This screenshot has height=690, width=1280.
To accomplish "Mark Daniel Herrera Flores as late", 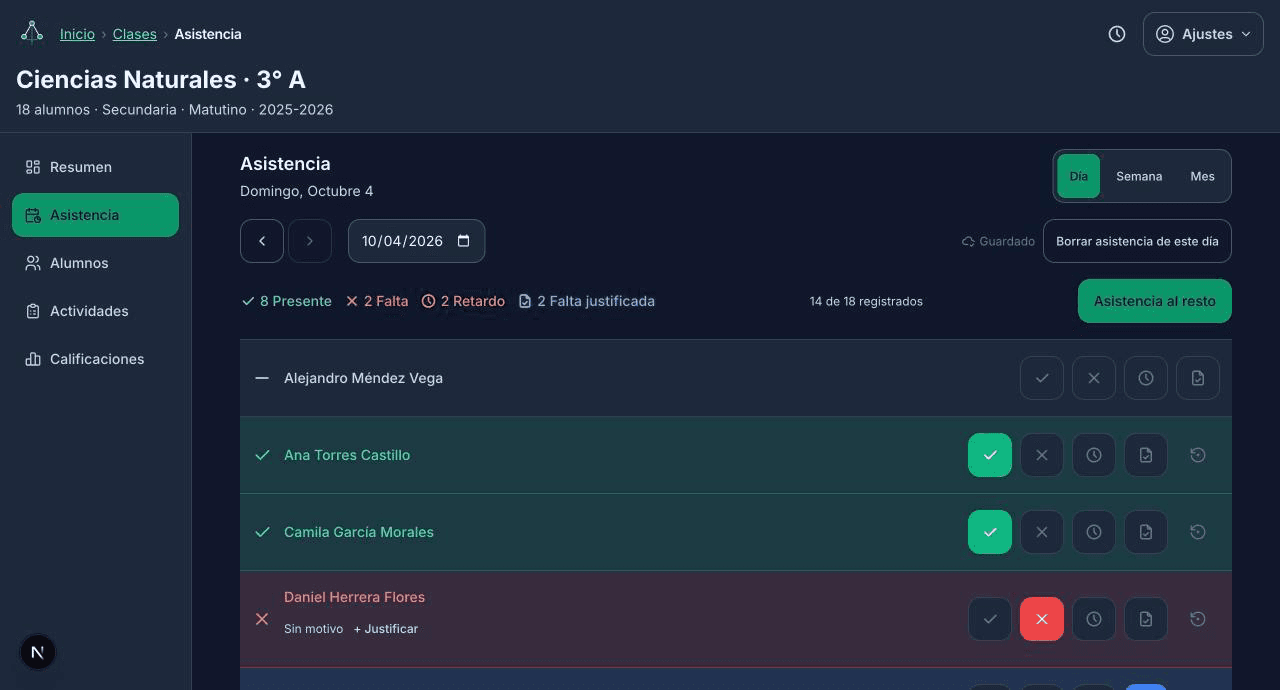I will (x=1094, y=619).
